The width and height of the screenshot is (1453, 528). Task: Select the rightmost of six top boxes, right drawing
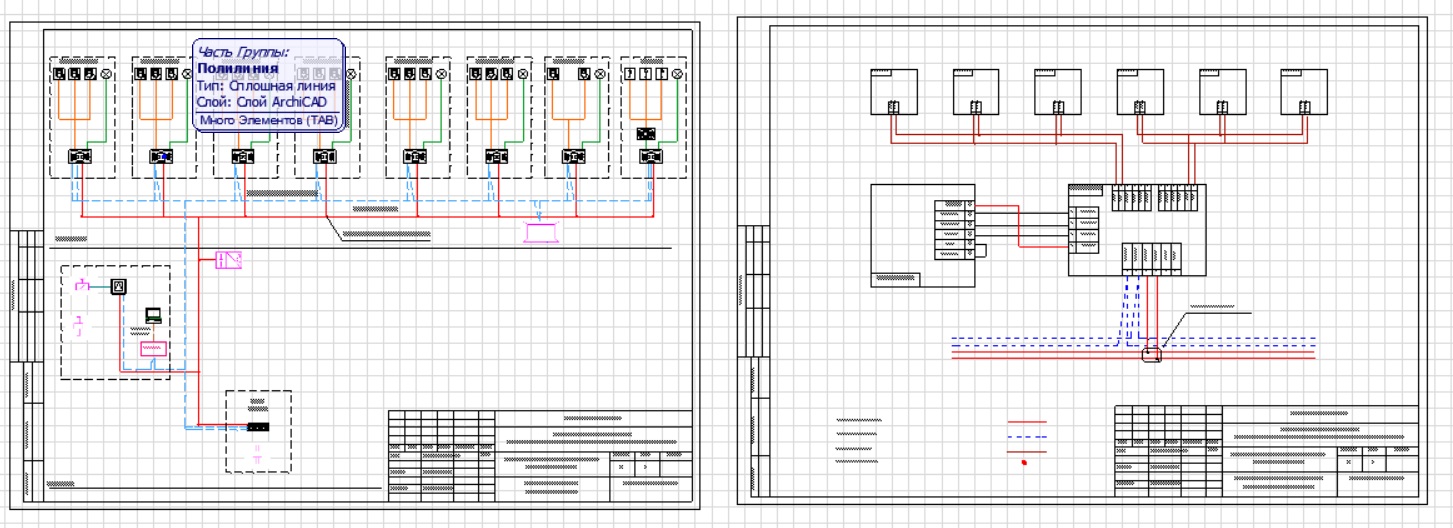click(x=1304, y=92)
